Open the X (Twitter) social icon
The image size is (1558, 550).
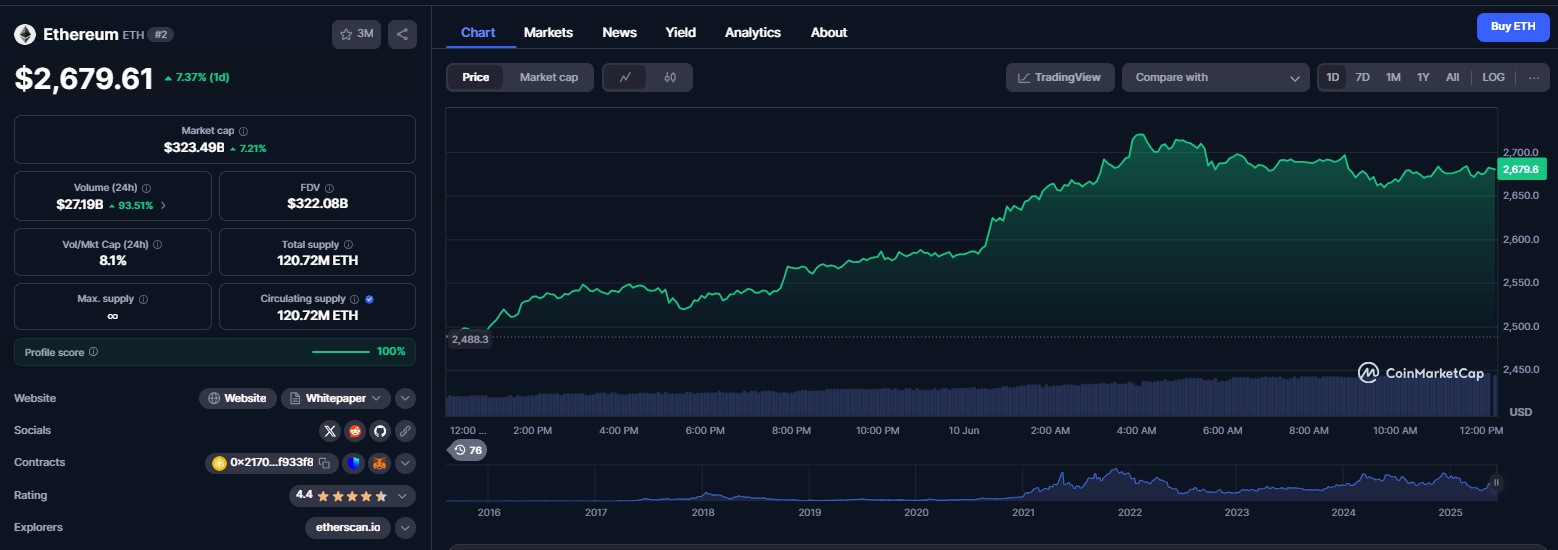tap(331, 431)
